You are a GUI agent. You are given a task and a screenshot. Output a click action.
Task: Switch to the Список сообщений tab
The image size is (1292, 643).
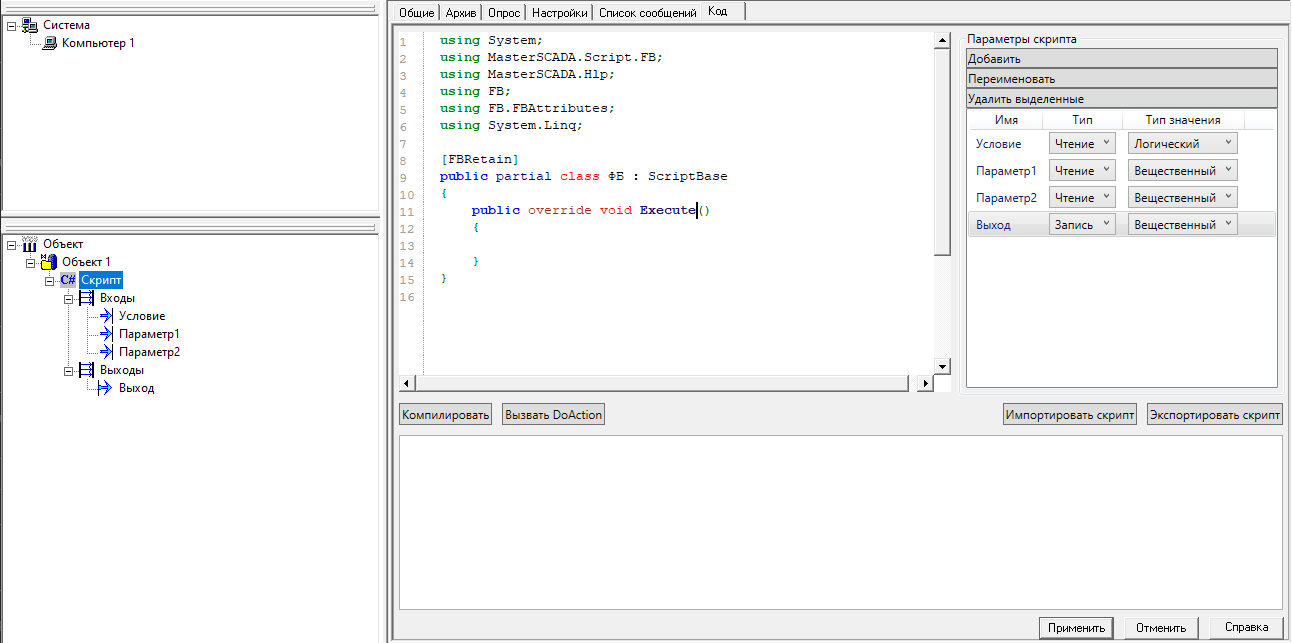[x=647, y=13]
